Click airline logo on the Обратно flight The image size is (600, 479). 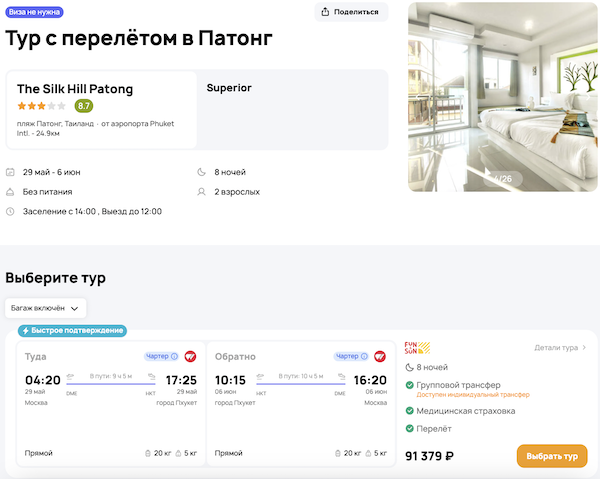click(x=380, y=356)
